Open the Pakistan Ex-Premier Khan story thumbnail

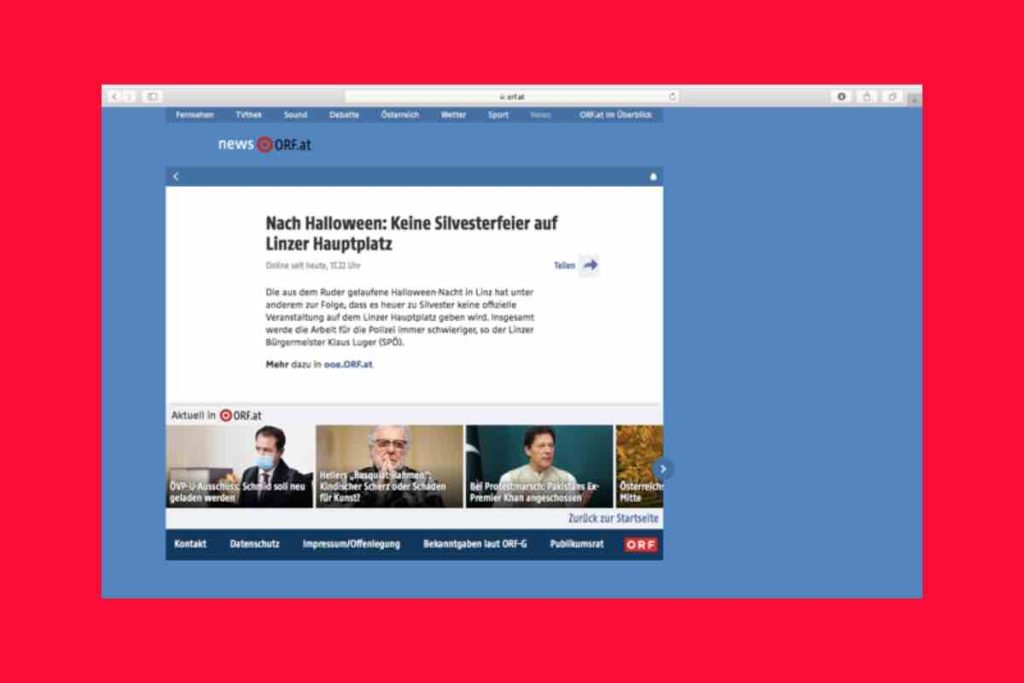pos(539,466)
